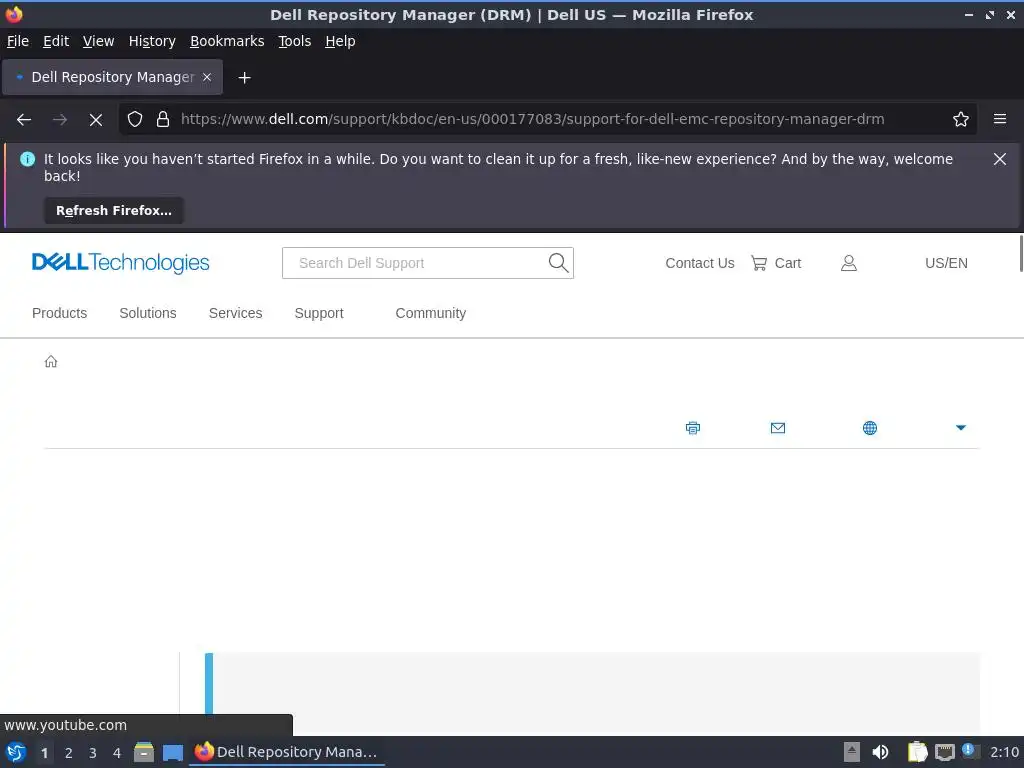Viewport: 1024px width, 768px height.
Task: Select the Dell Repository Manager tab
Action: 112,77
